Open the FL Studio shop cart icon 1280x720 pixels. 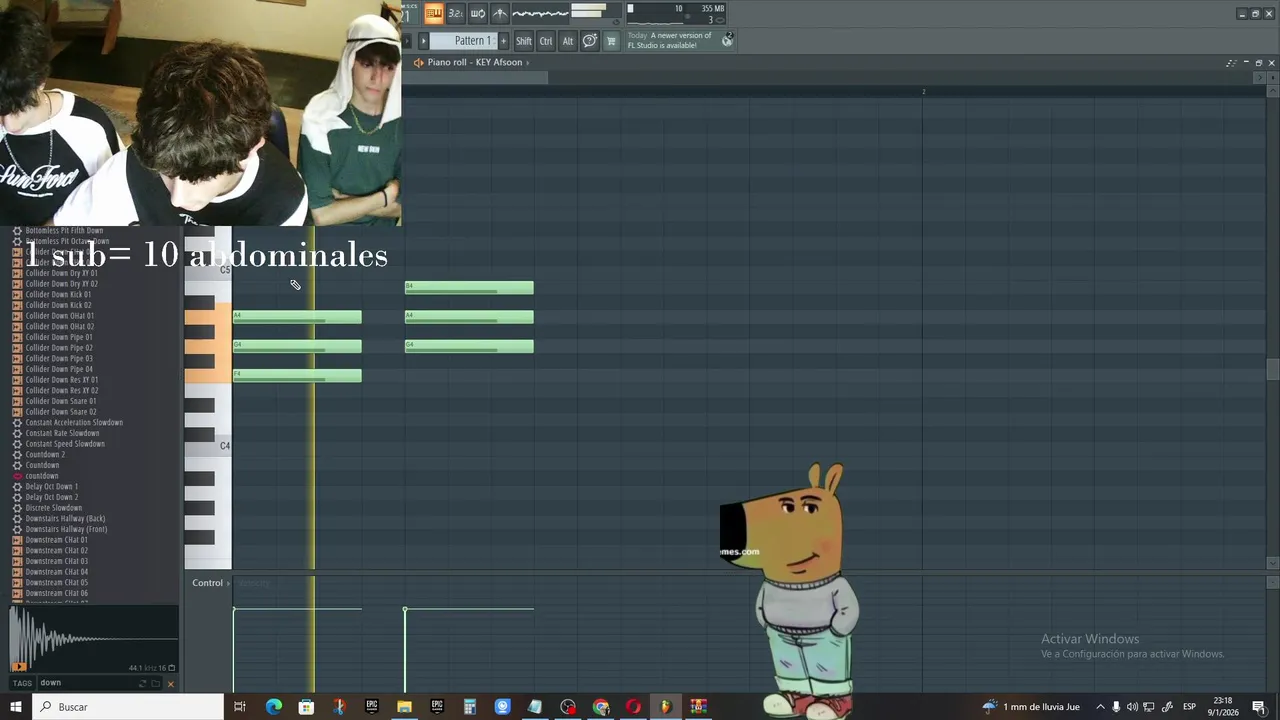[611, 41]
